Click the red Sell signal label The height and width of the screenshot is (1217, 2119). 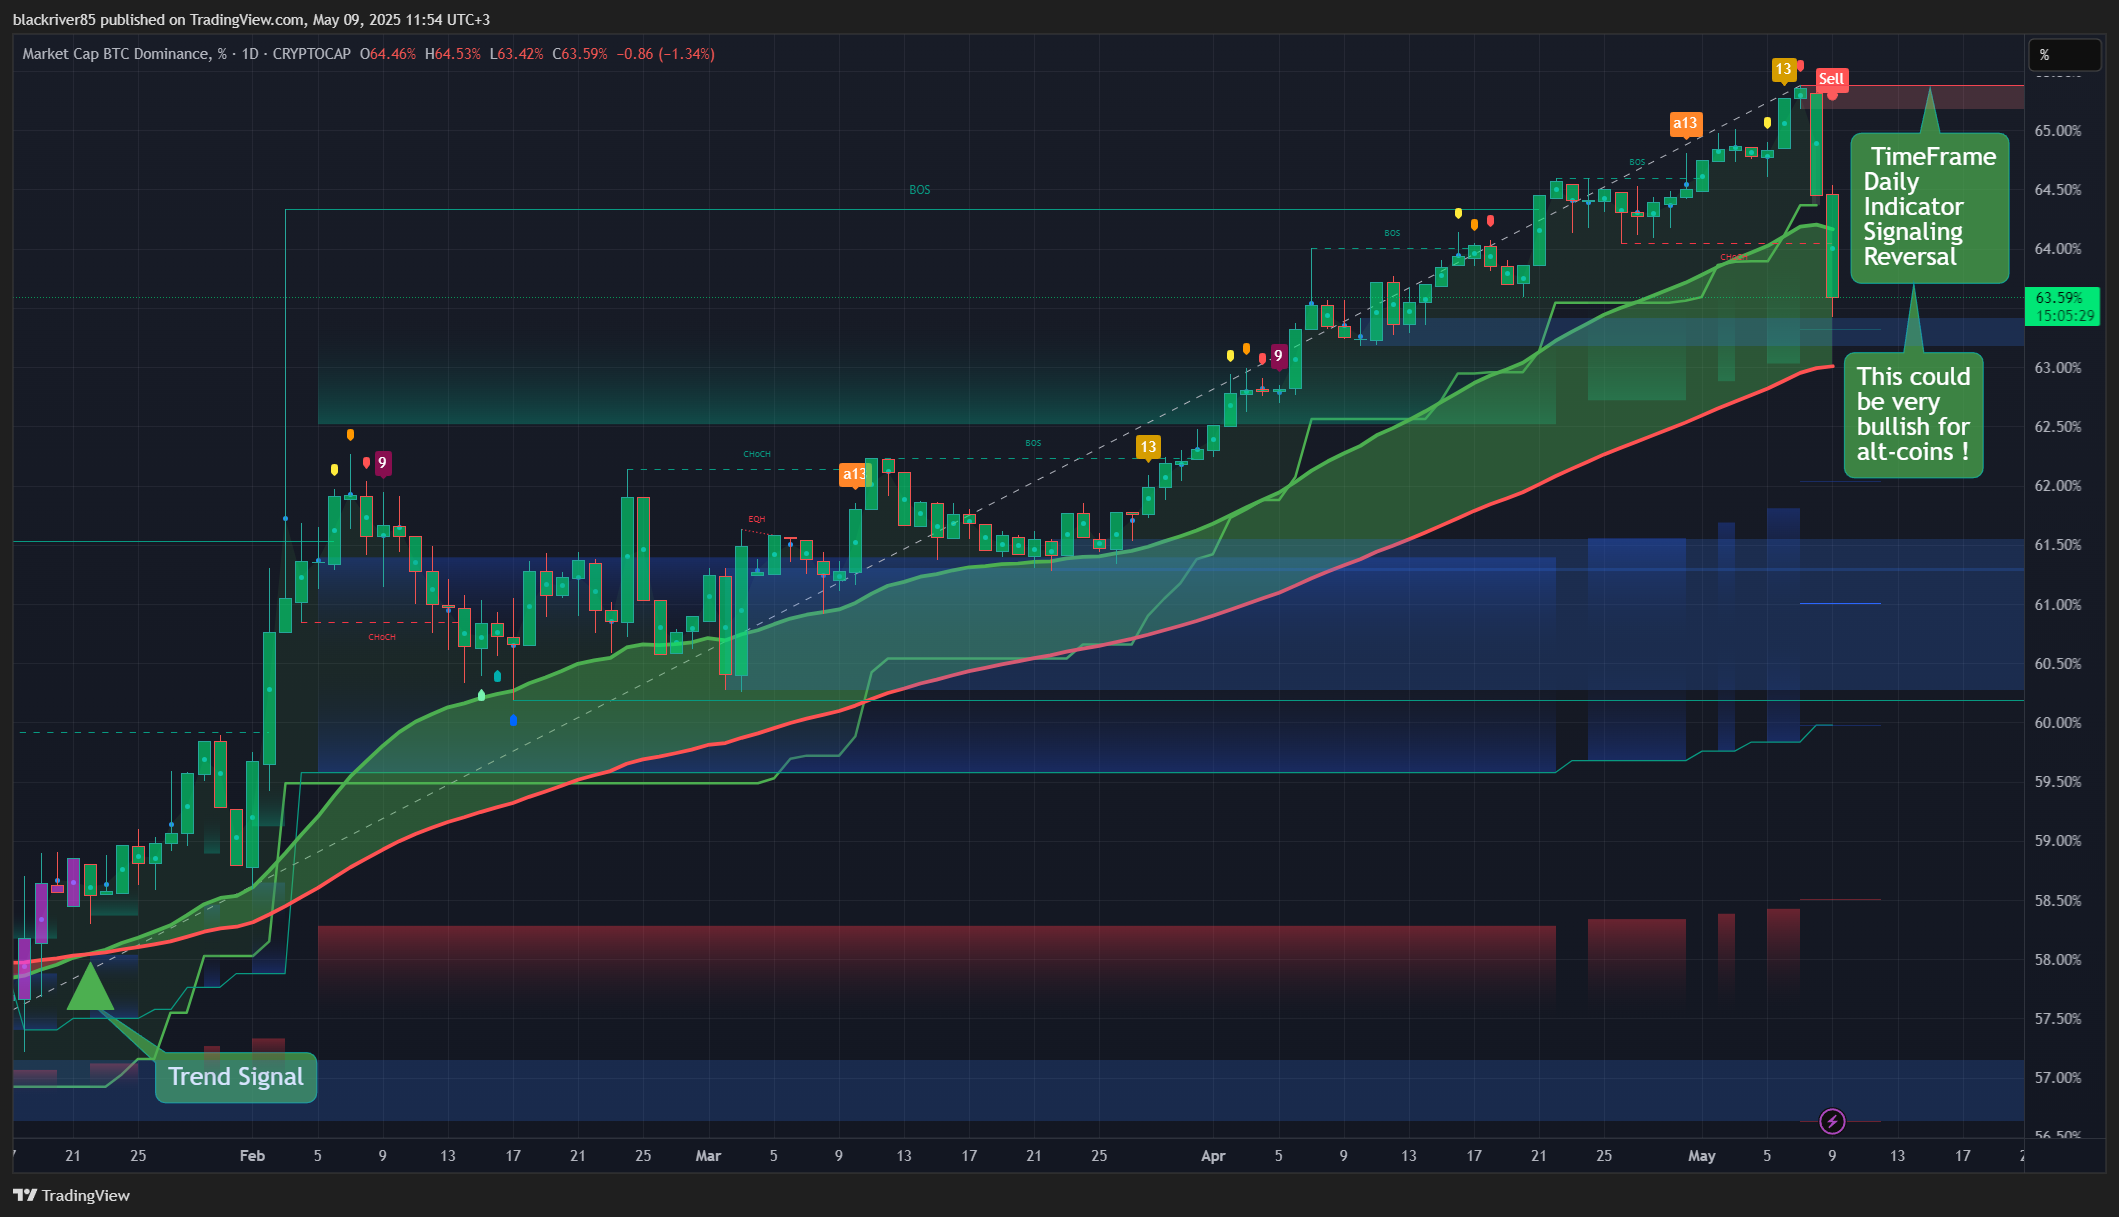tap(1831, 79)
